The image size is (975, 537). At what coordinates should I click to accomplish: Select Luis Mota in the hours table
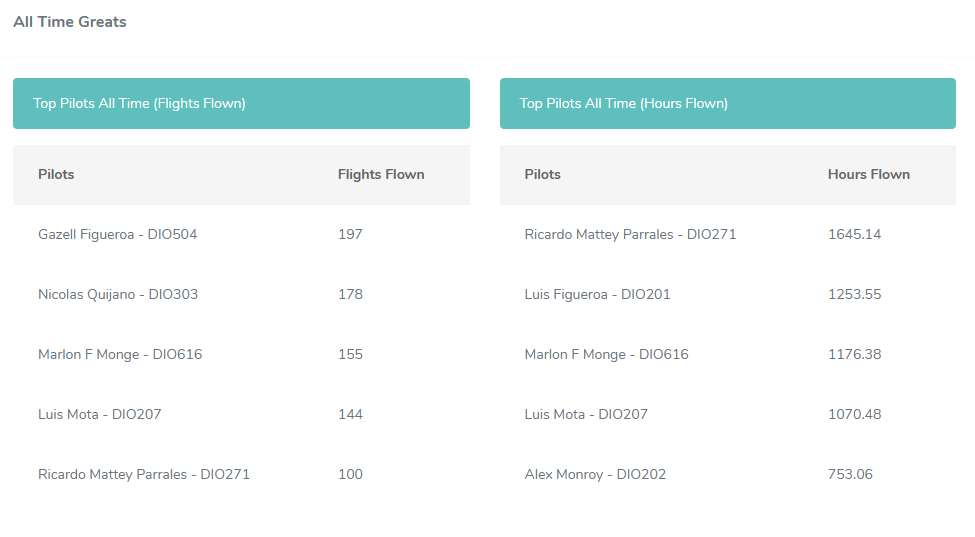pyautogui.click(x=586, y=414)
